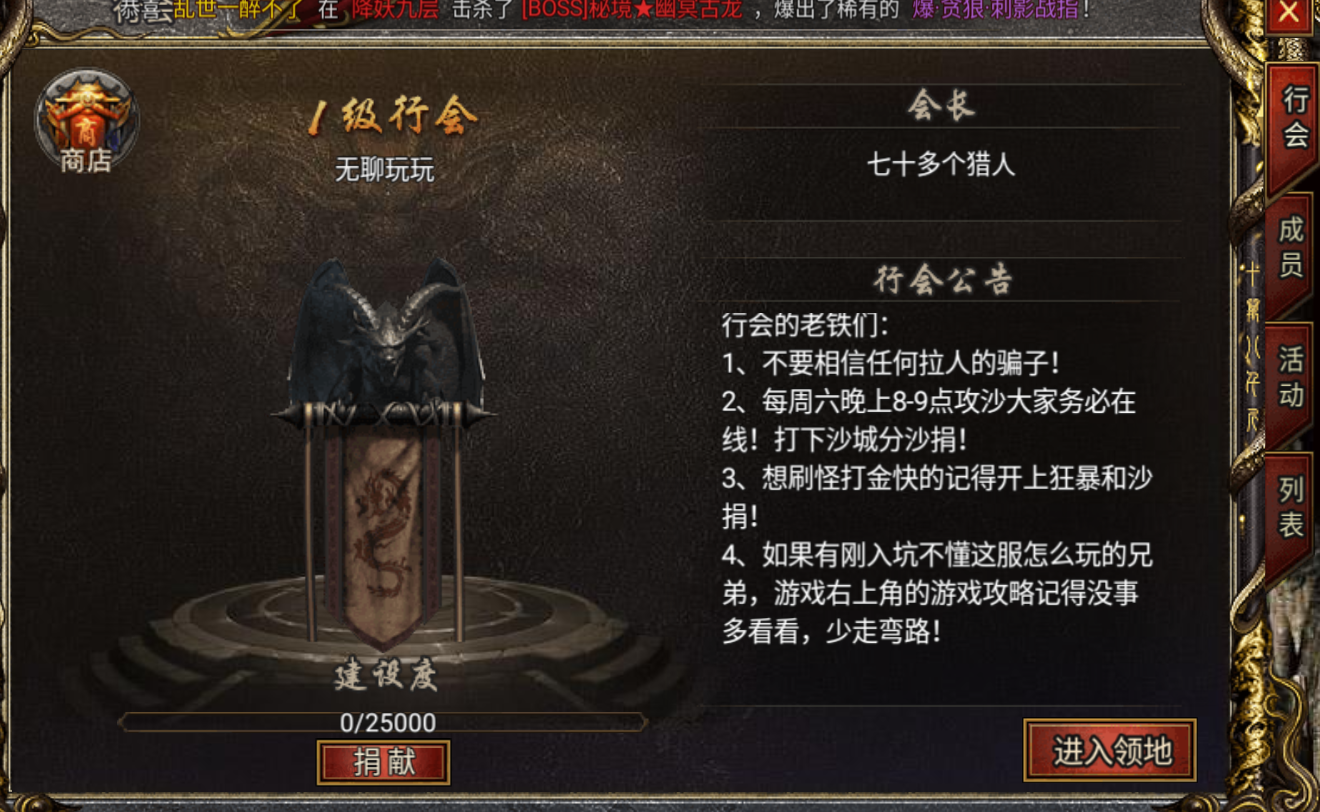Click the 1级行会 level title
The image size is (1320, 812).
(x=392, y=118)
